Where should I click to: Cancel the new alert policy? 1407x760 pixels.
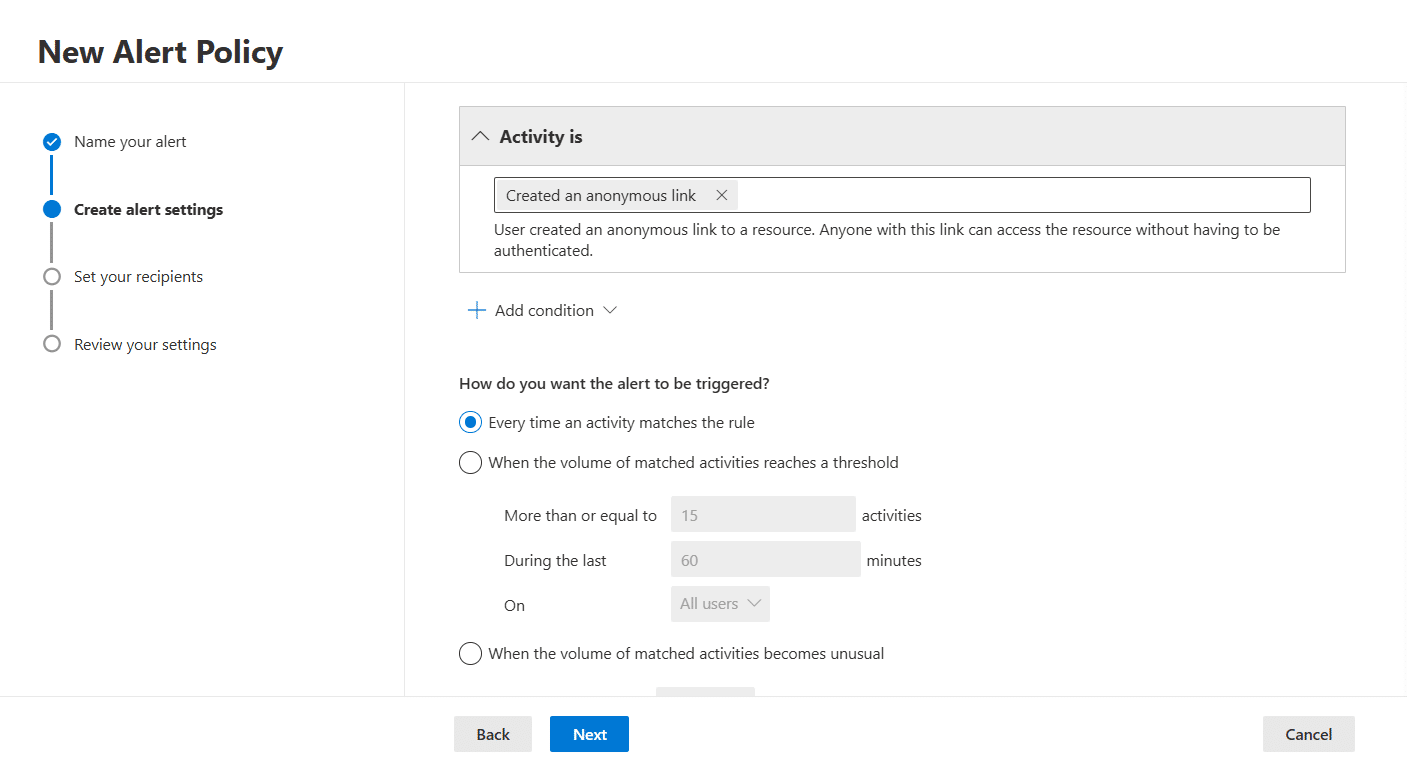click(1308, 734)
